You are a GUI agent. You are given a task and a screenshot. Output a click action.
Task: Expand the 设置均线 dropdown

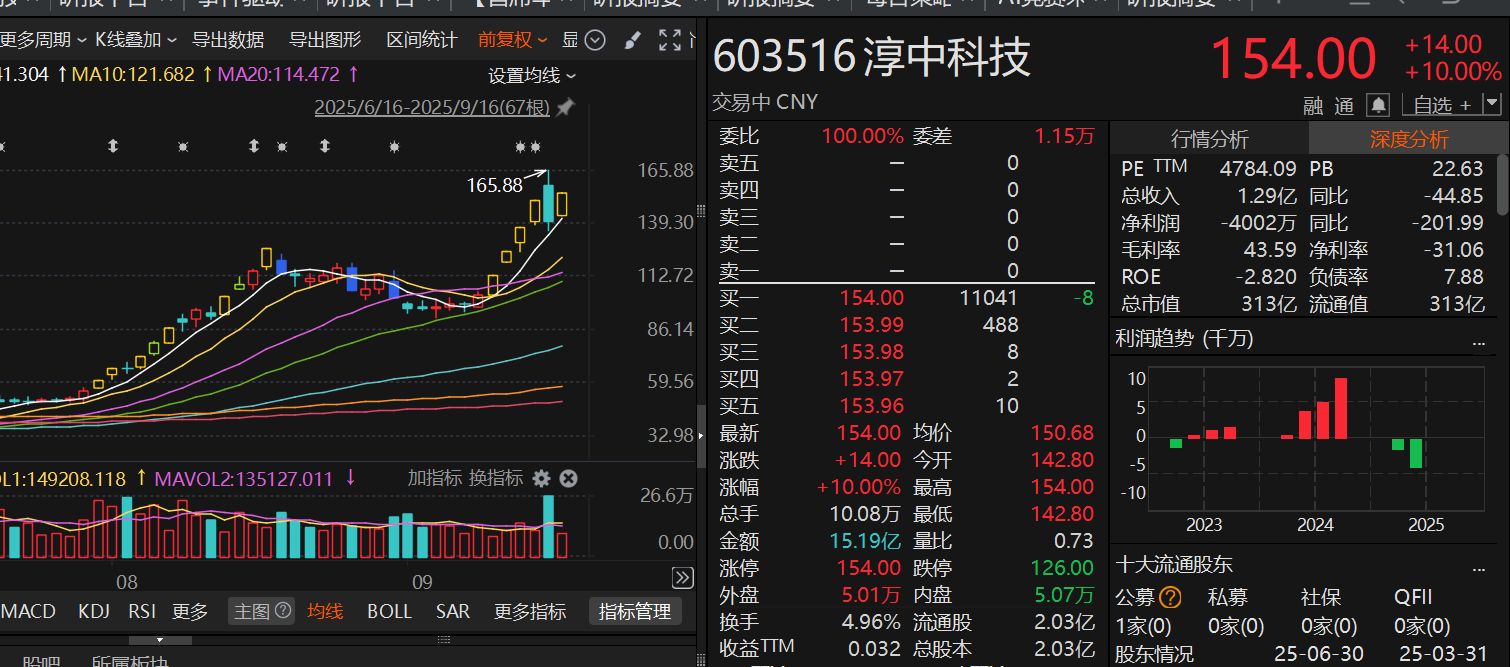pos(532,76)
